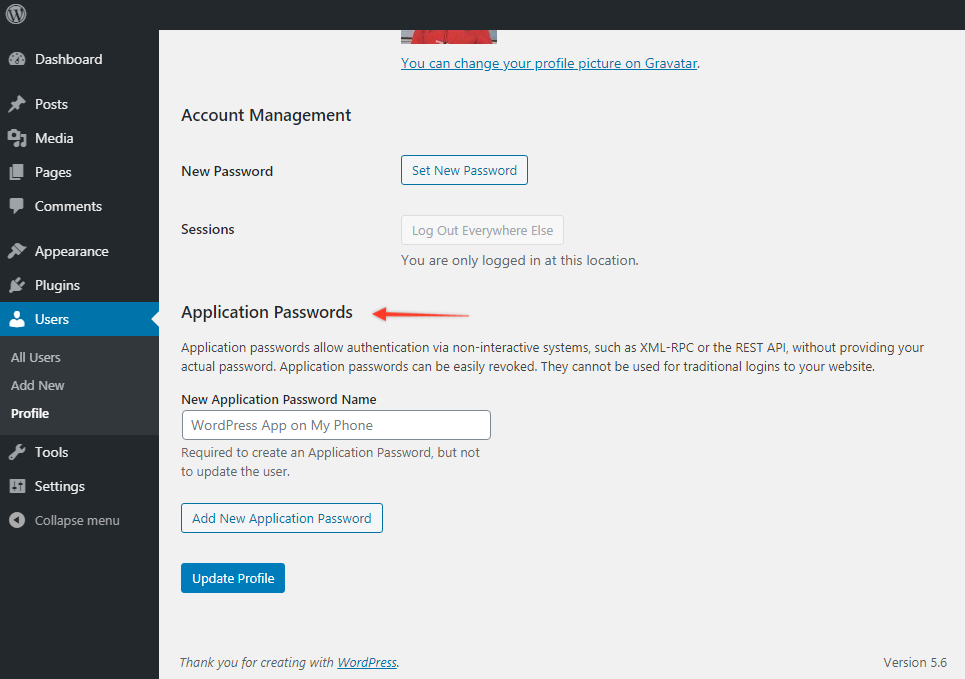This screenshot has height=679, width=965.
Task: Click the Pages document icon
Action: click(x=17, y=172)
